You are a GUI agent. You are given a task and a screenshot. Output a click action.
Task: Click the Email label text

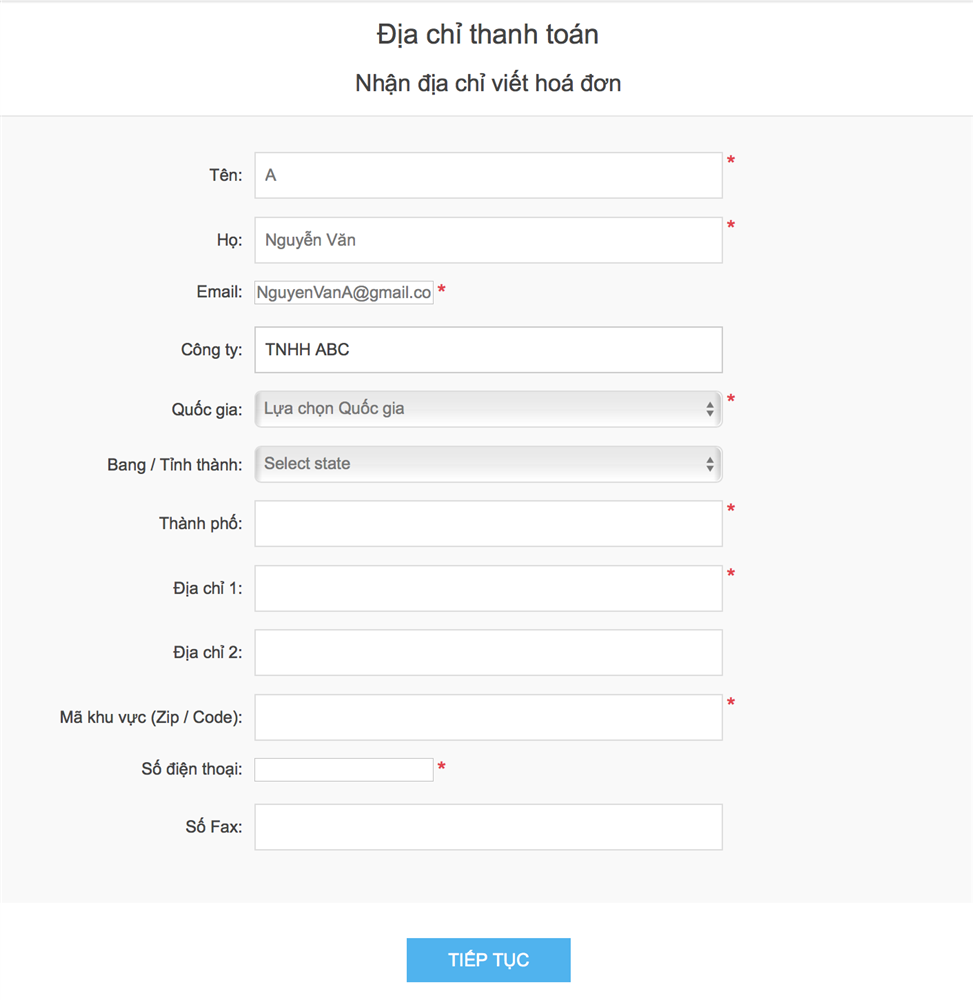[x=219, y=292]
